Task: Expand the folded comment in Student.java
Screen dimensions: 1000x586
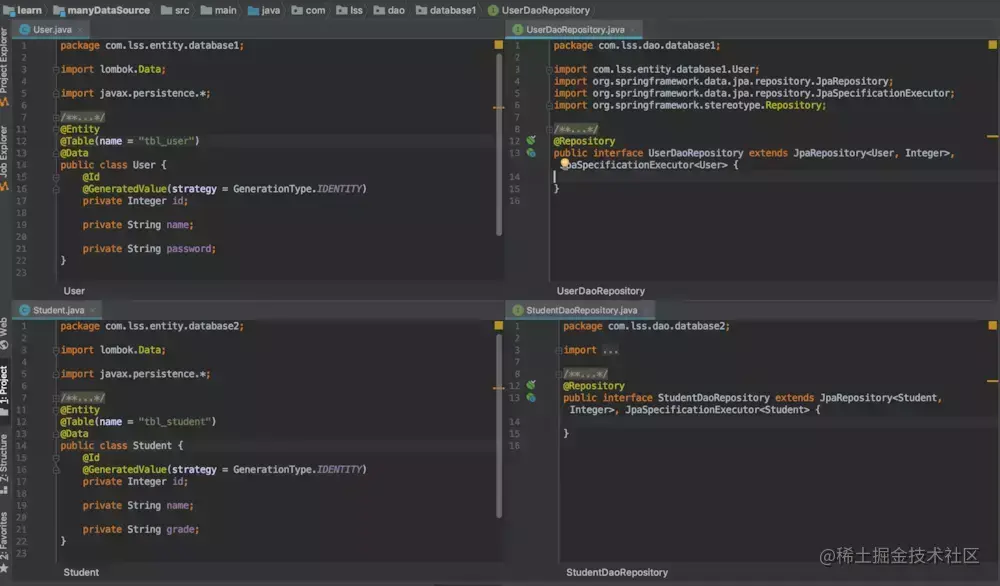Action: click(82, 398)
